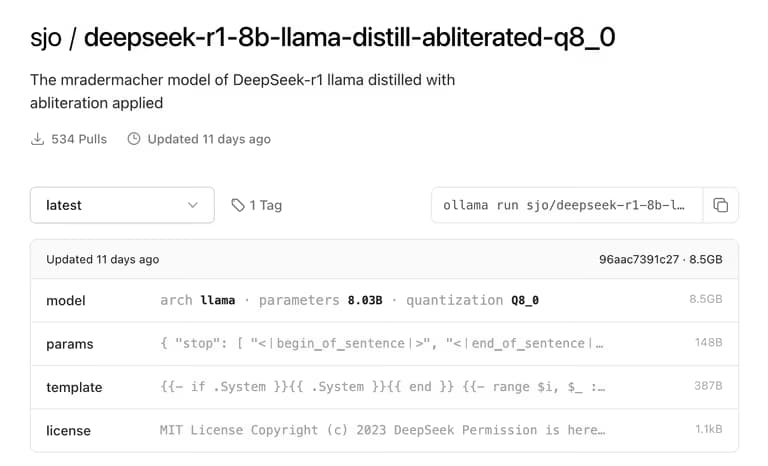Copy the ollama run command
Image resolution: width=768 pixels, height=466 pixels.
click(720, 205)
